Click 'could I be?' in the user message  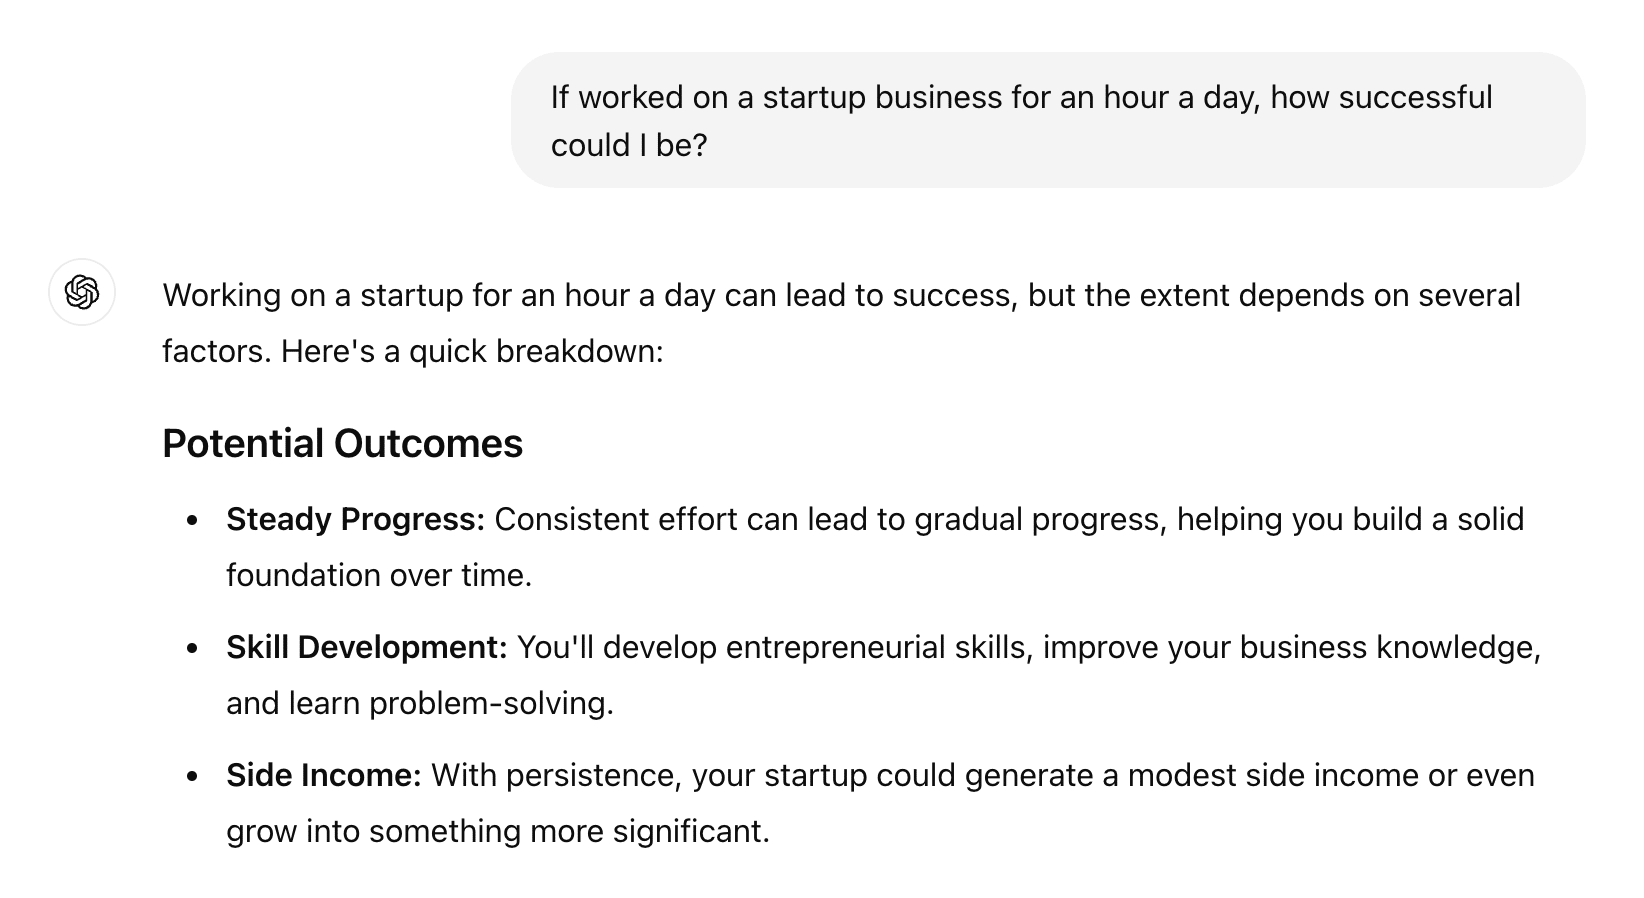(629, 146)
